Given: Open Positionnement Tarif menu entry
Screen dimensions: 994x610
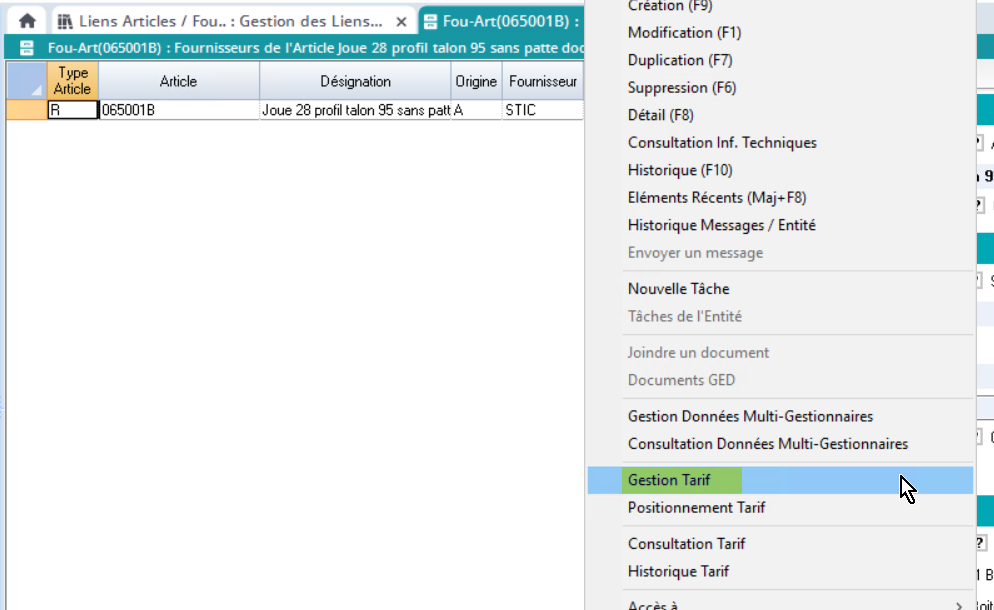Looking at the screenshot, I should pyautogui.click(x=696, y=507).
